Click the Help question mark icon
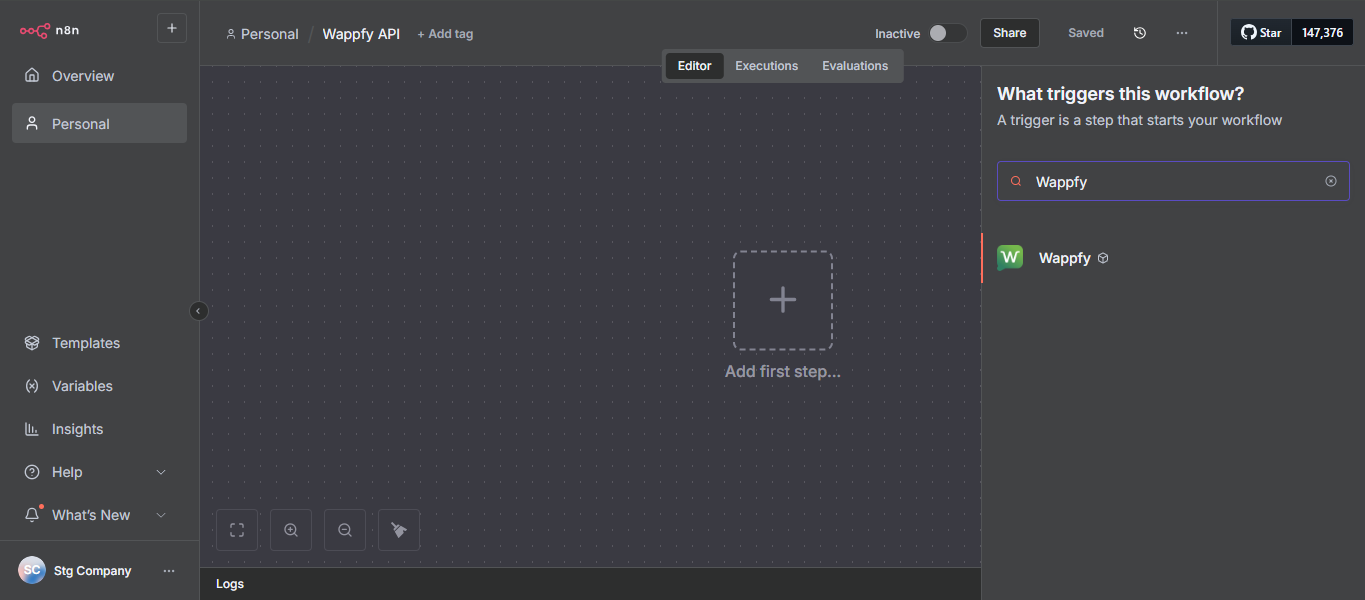This screenshot has height=600, width=1365. (x=32, y=472)
